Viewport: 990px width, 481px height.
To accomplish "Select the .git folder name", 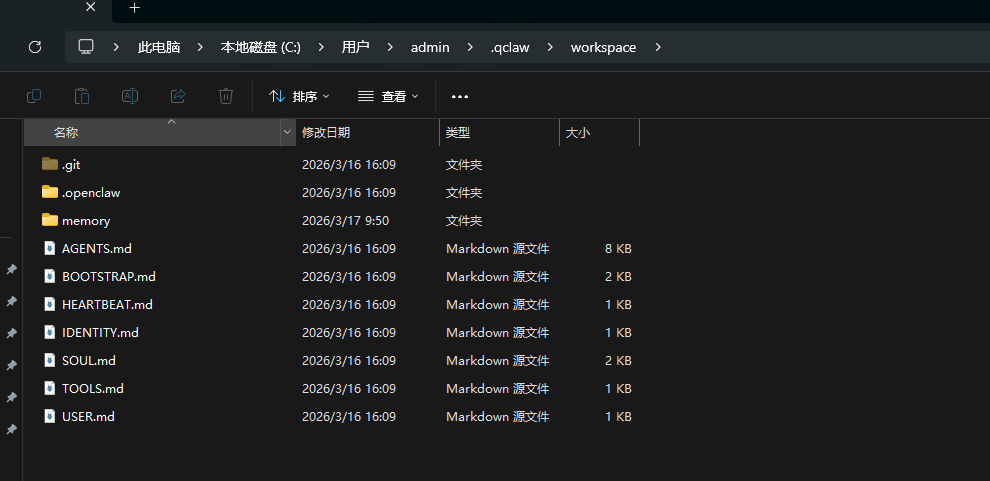I will tap(71, 165).
